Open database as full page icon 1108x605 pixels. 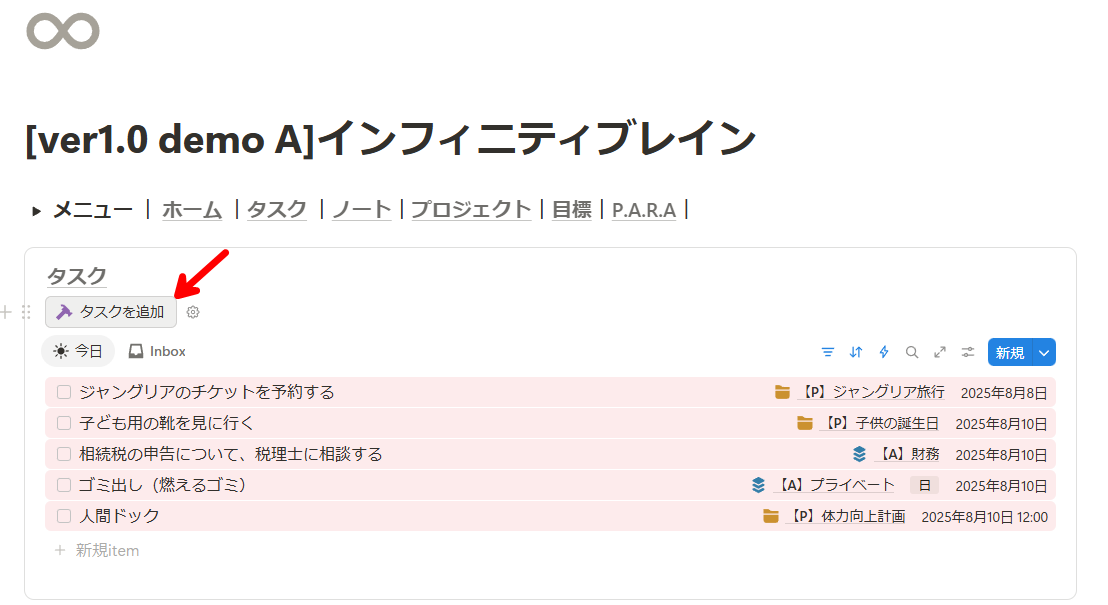coord(940,352)
